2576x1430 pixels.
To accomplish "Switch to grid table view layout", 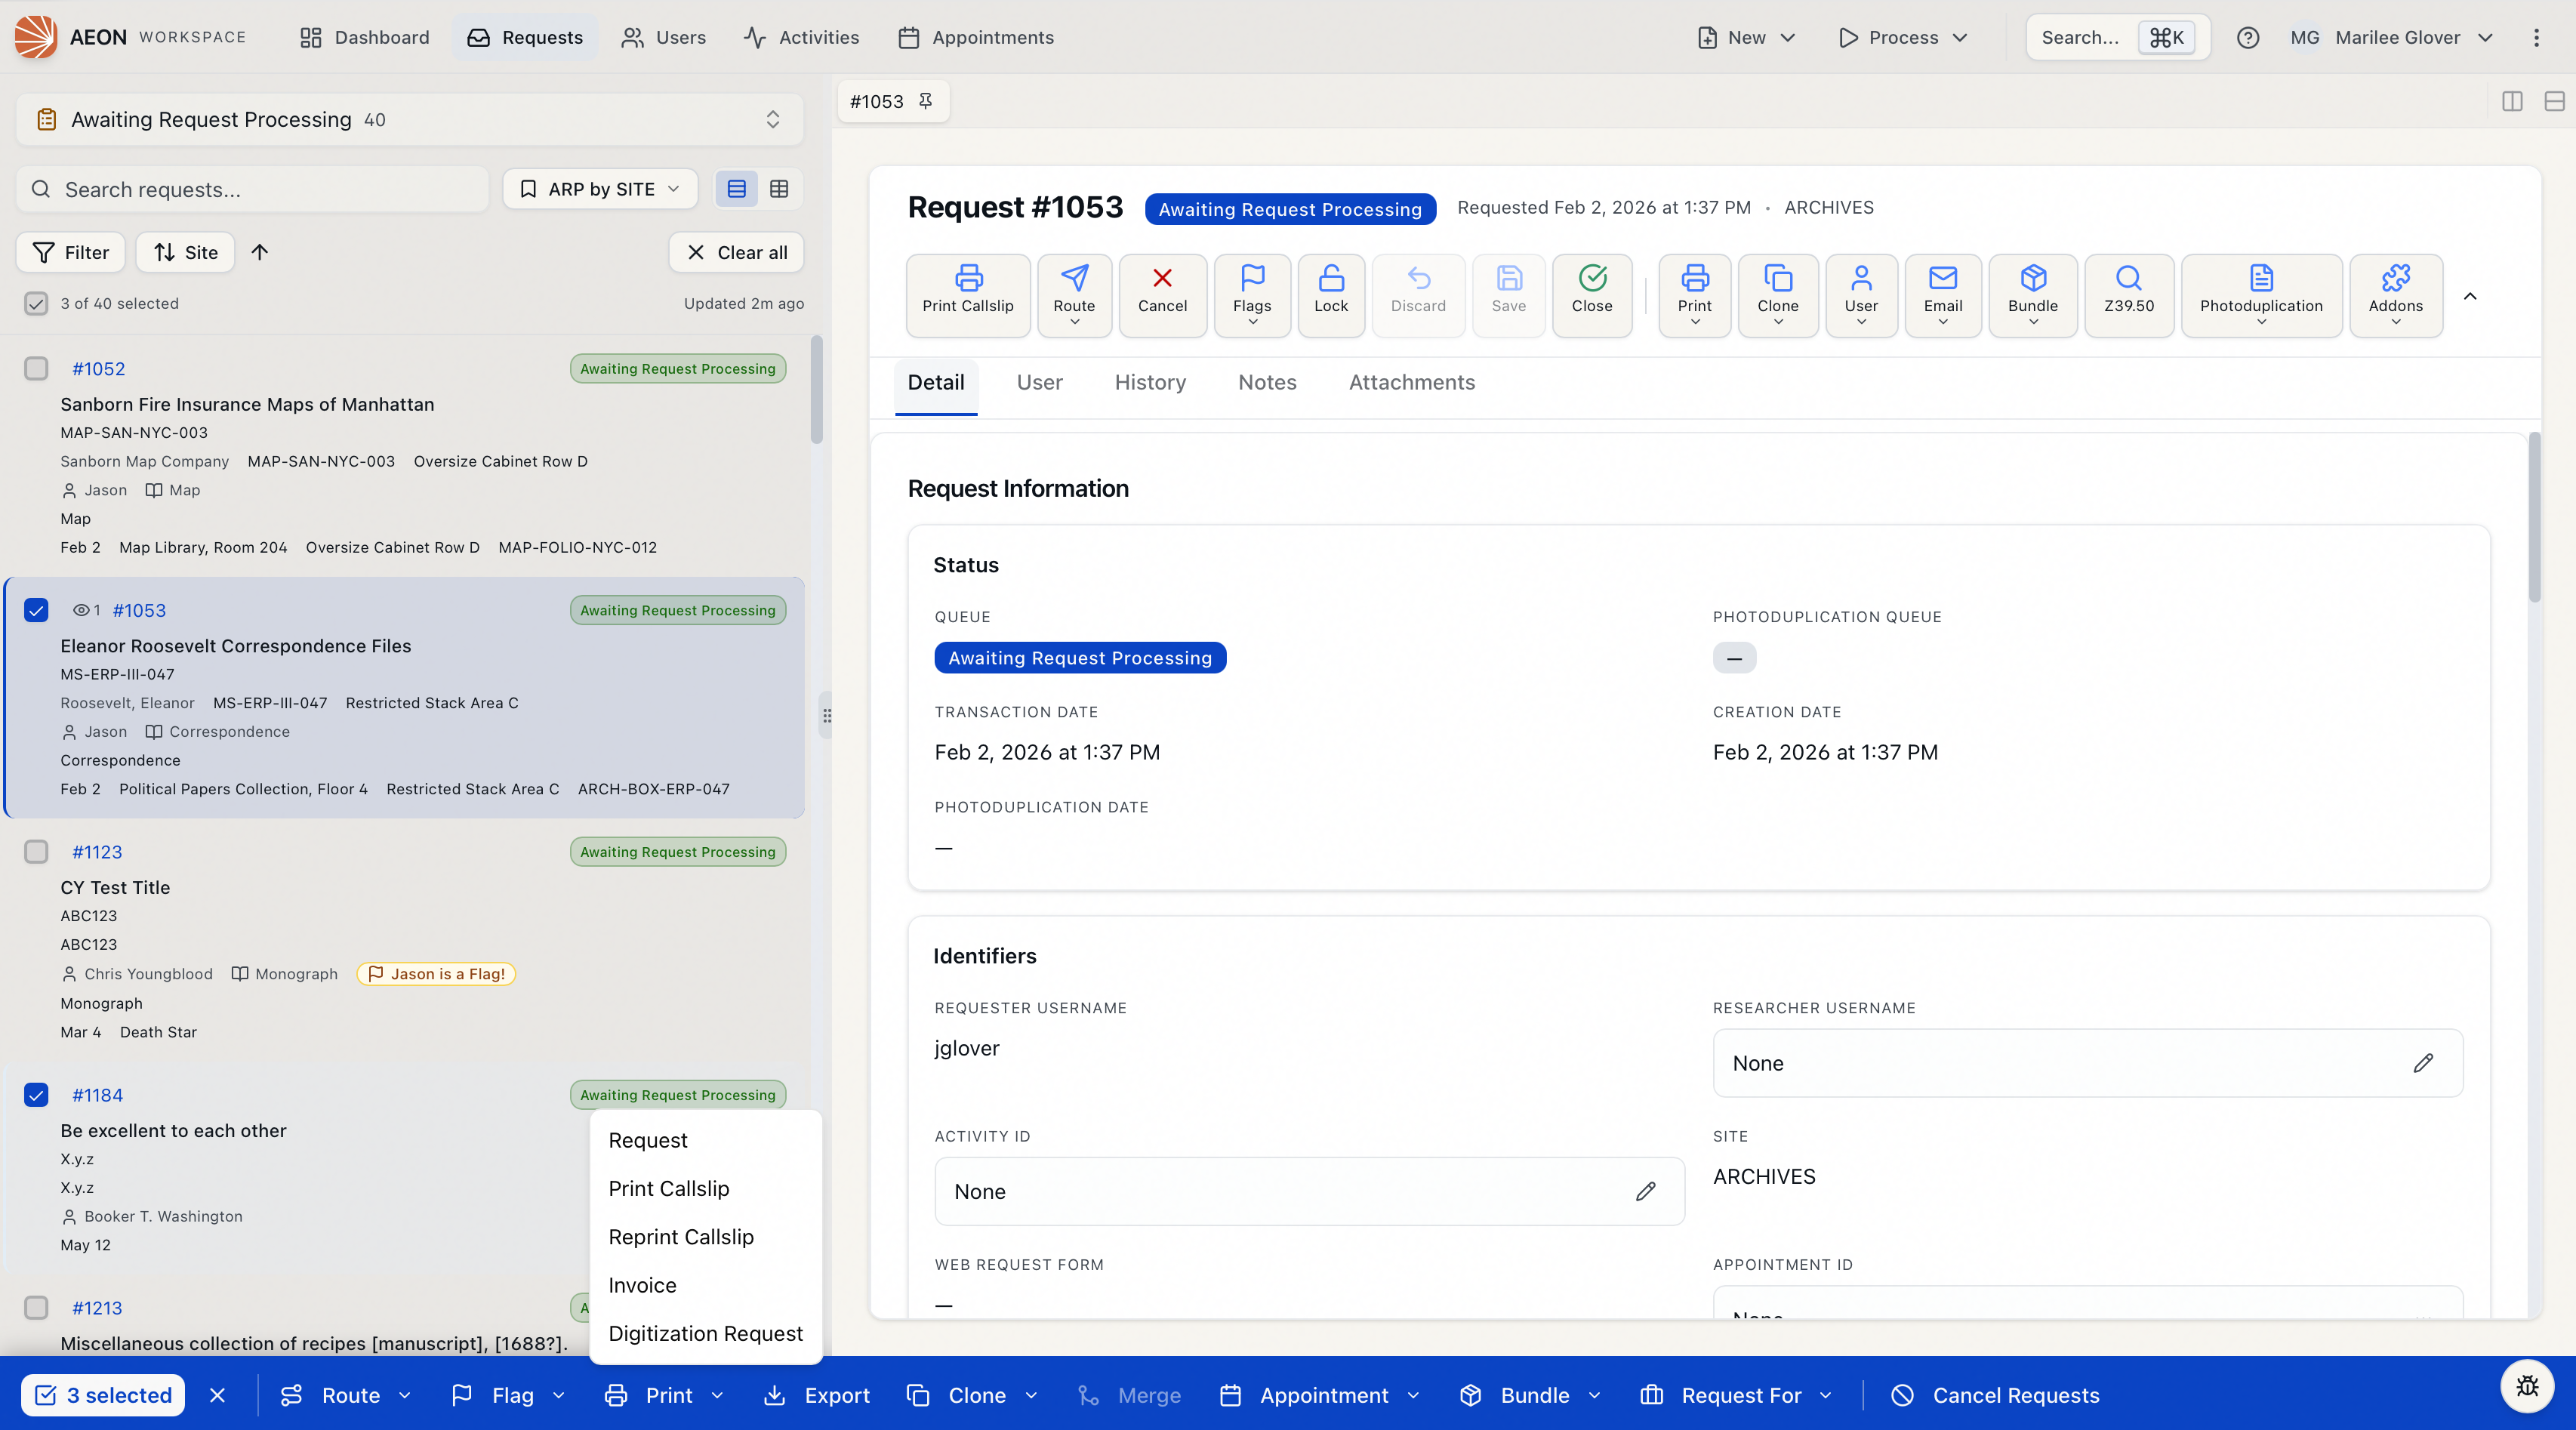I will (x=779, y=189).
